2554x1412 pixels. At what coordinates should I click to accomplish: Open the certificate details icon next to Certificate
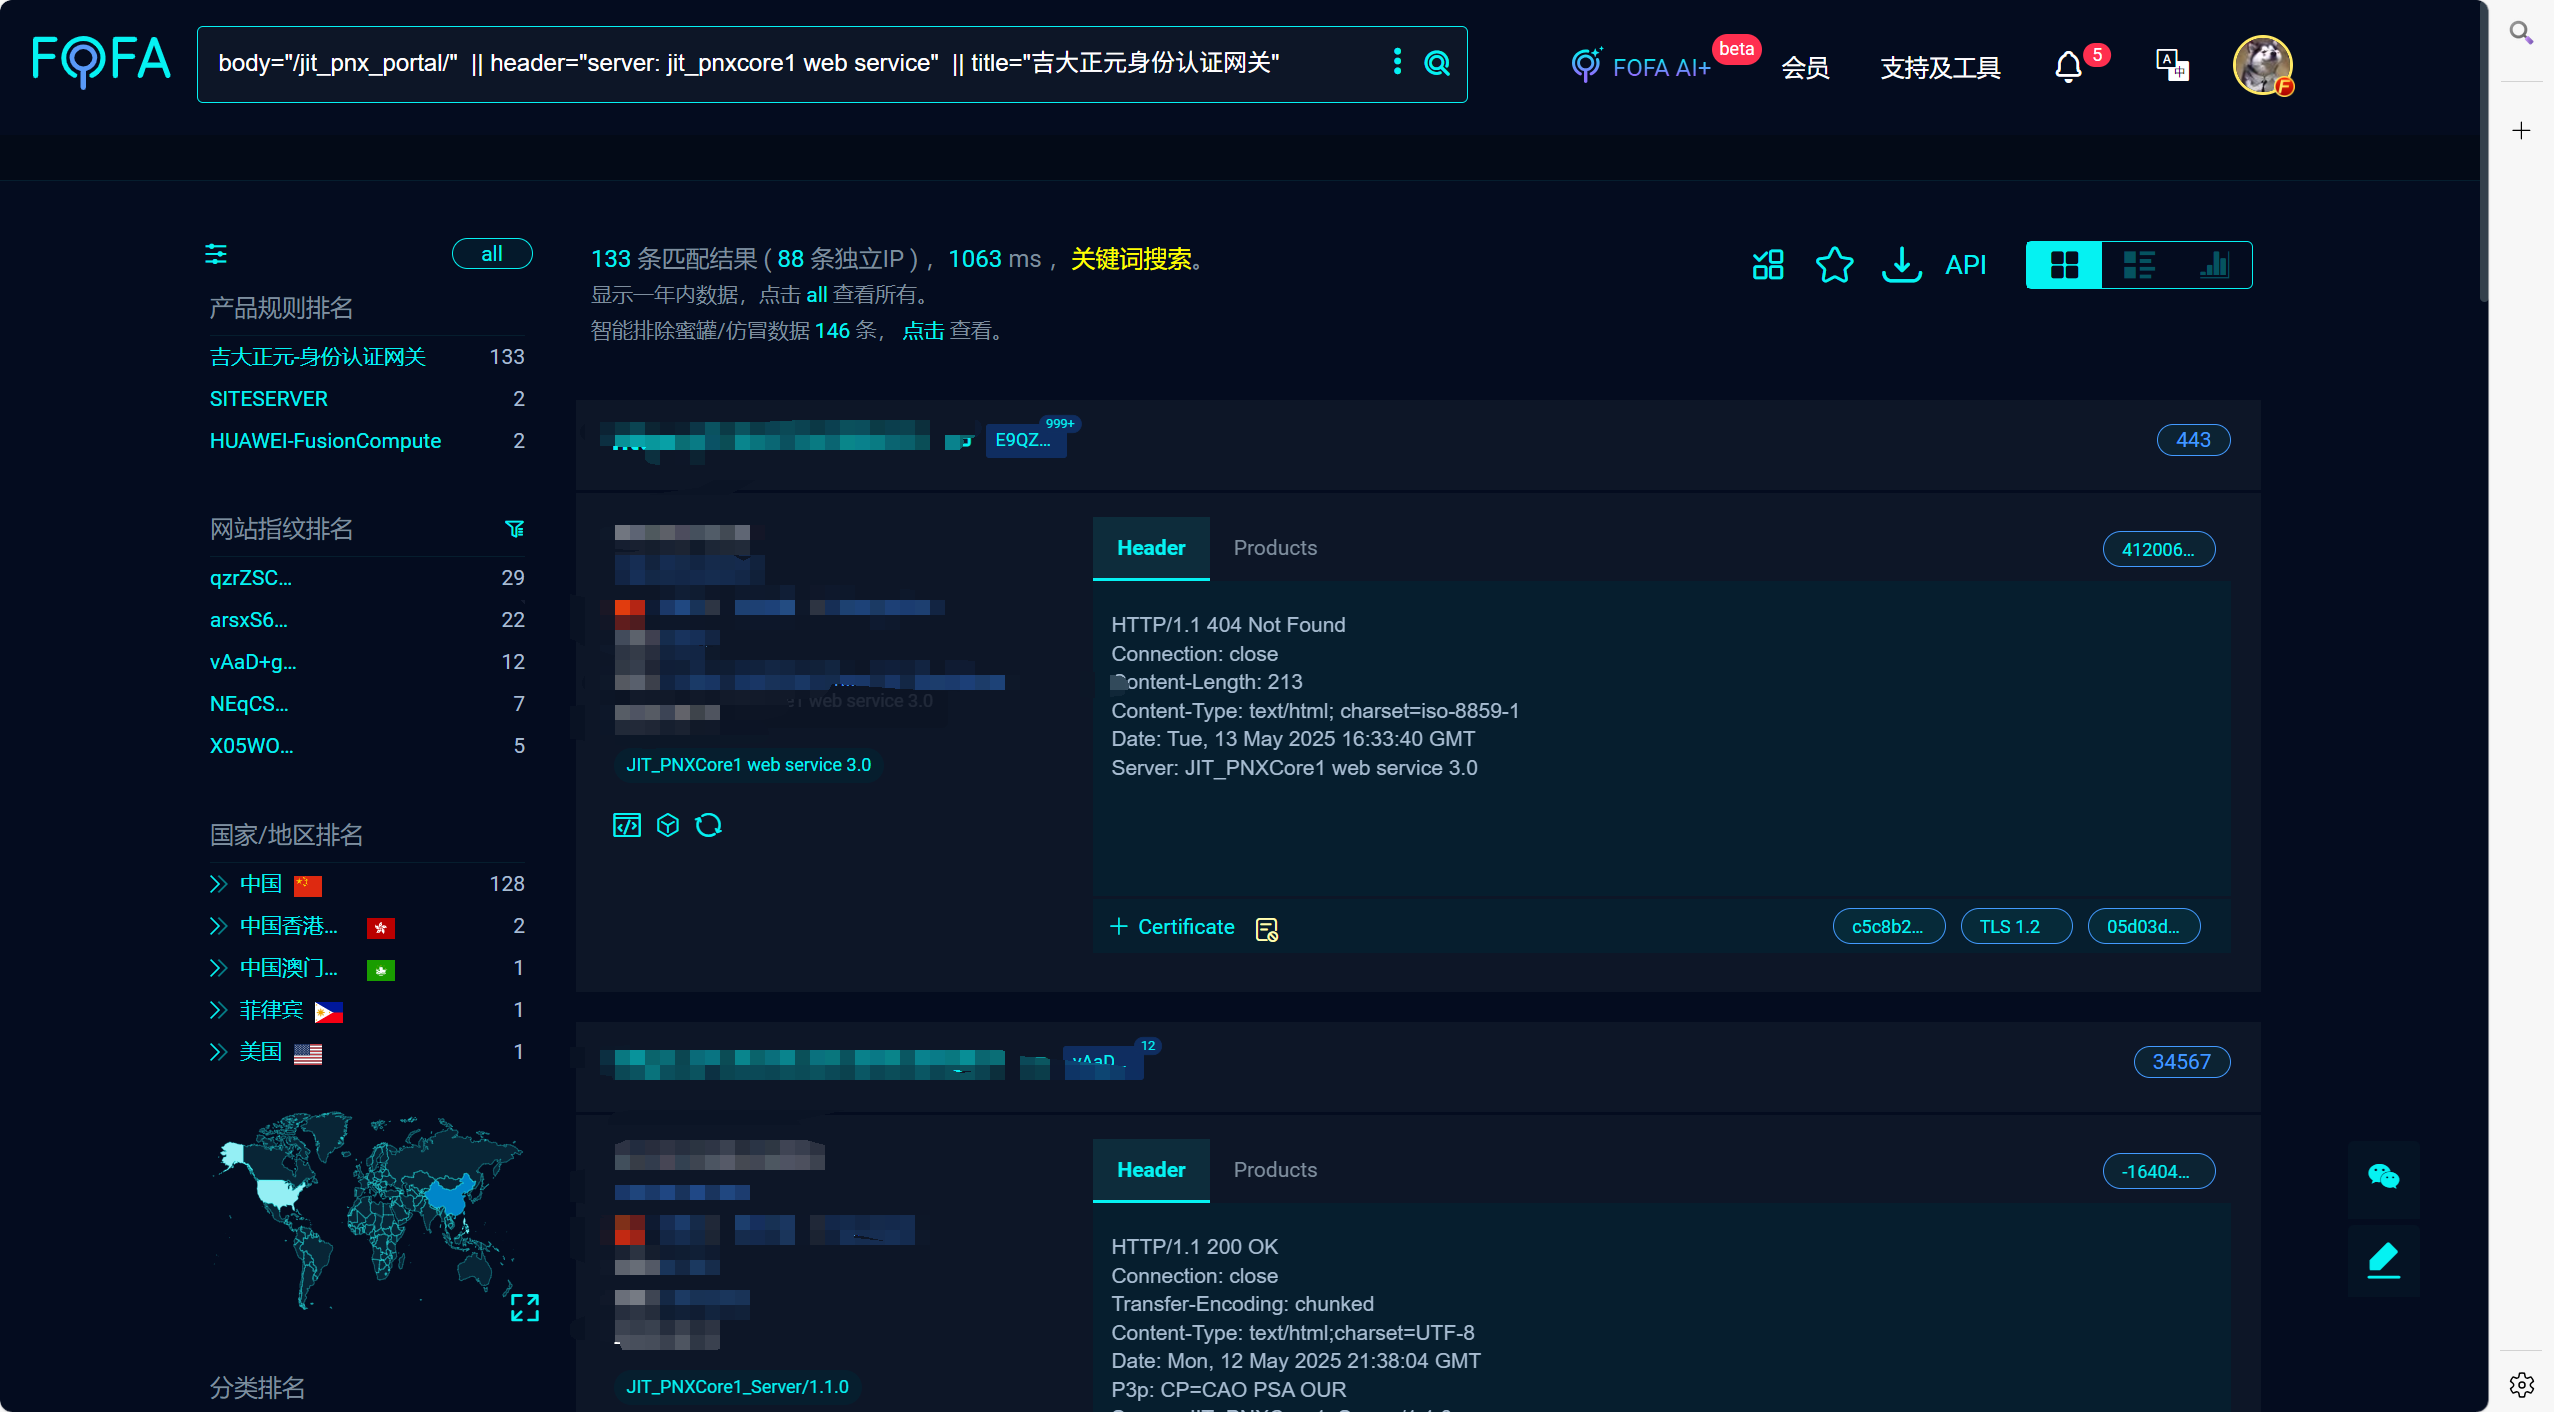(1267, 929)
